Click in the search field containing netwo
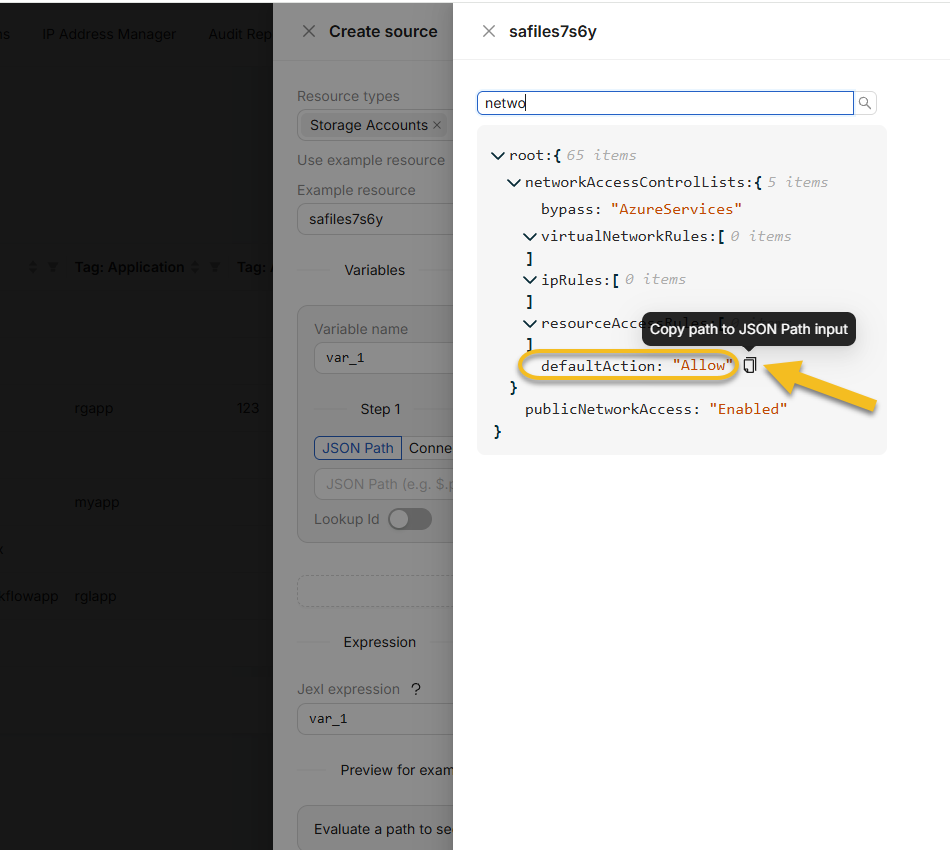 tap(665, 103)
